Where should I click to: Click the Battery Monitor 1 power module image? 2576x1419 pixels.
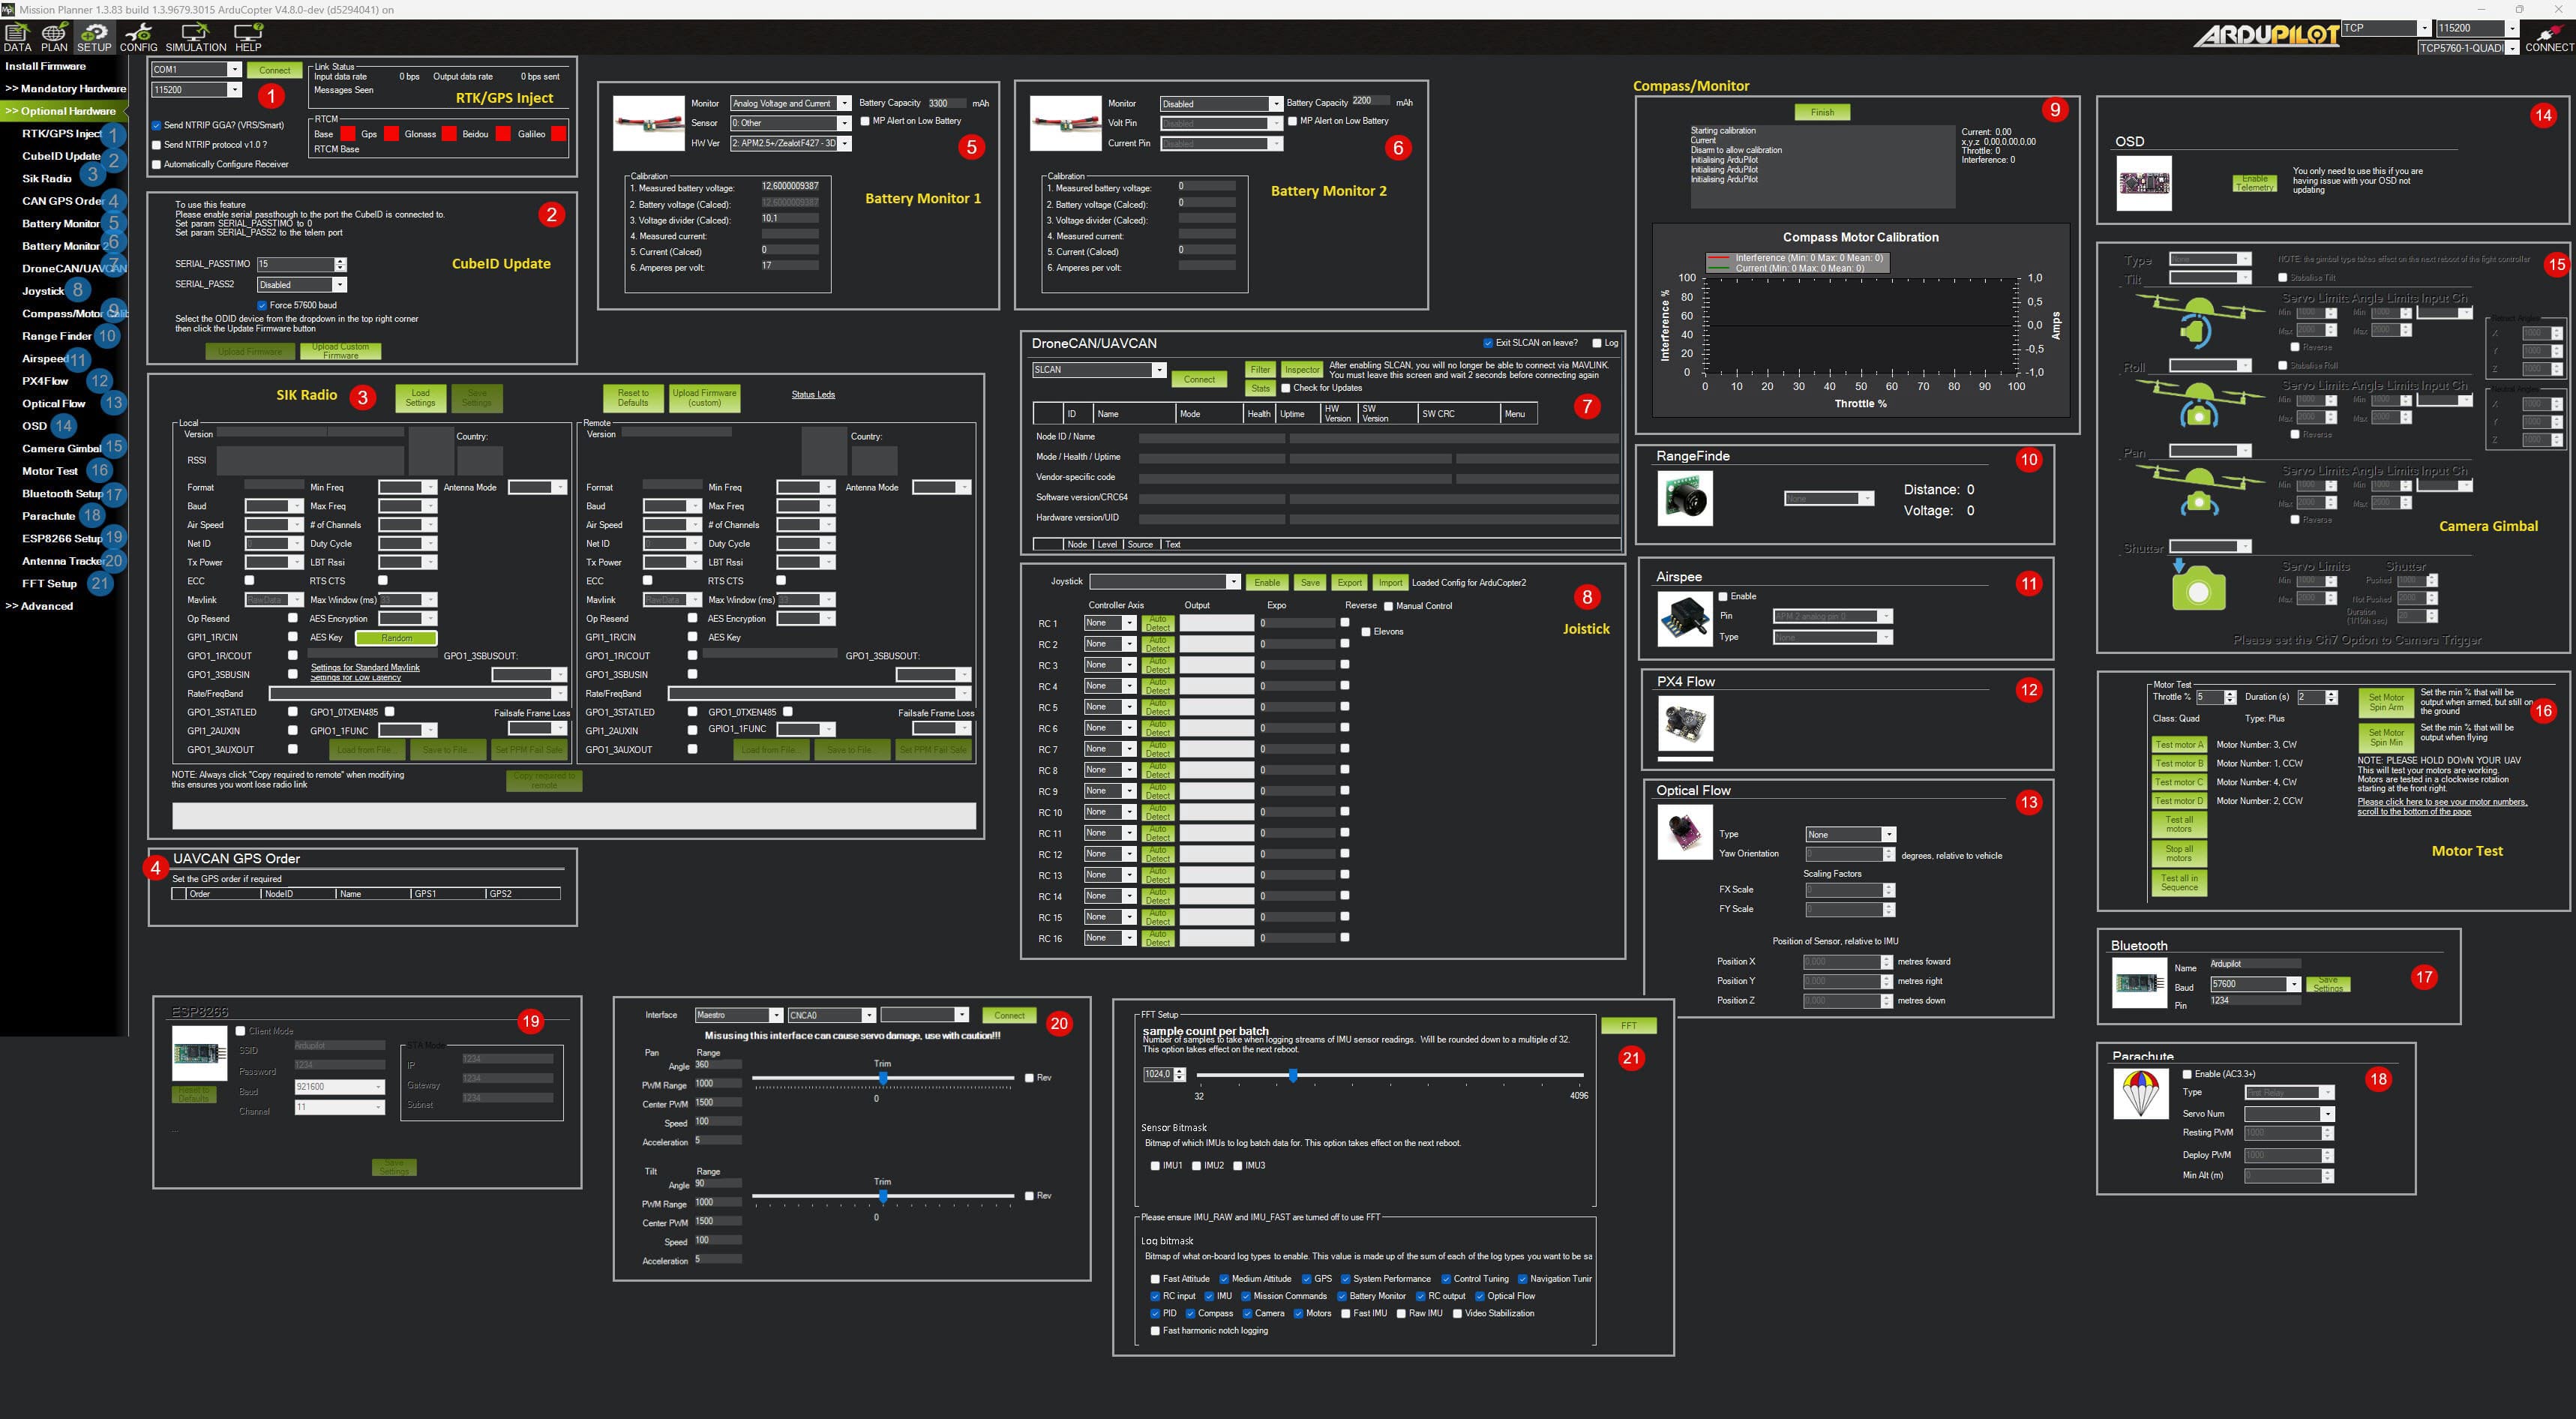pyautogui.click(x=648, y=124)
